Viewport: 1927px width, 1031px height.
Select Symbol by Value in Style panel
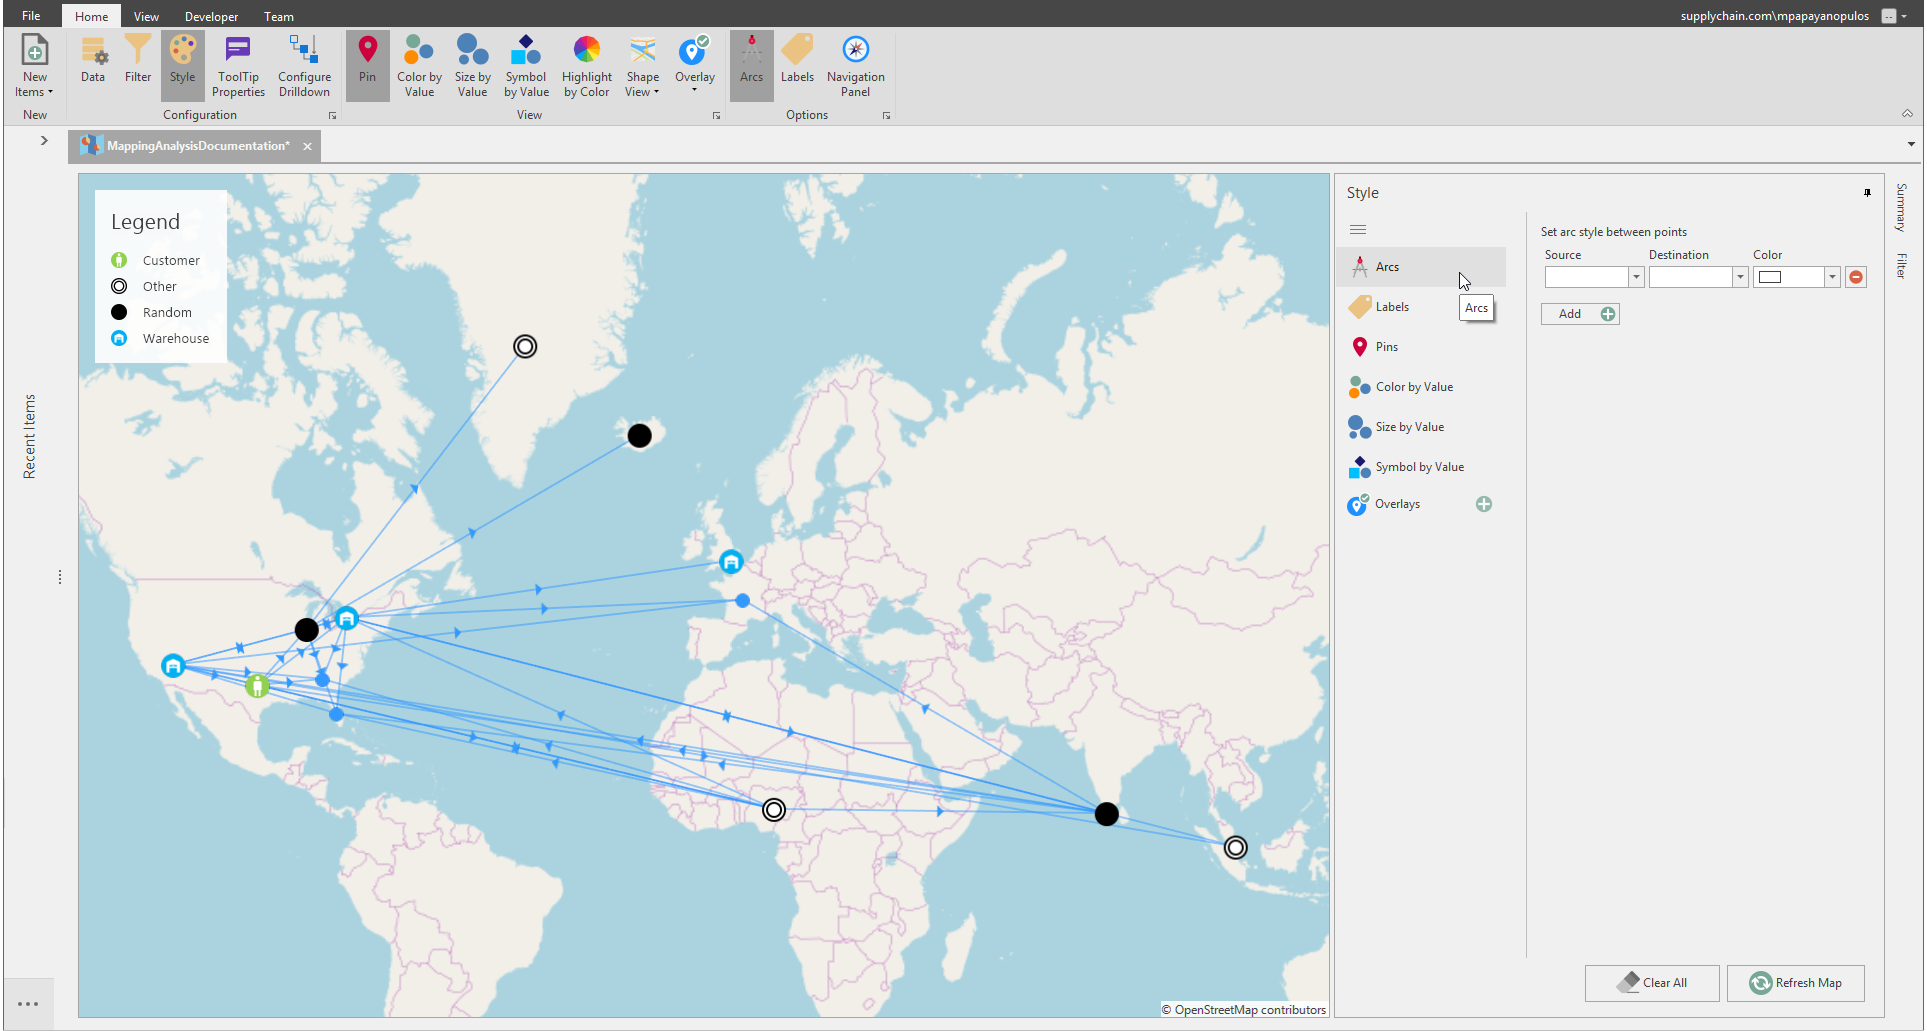coord(1421,467)
